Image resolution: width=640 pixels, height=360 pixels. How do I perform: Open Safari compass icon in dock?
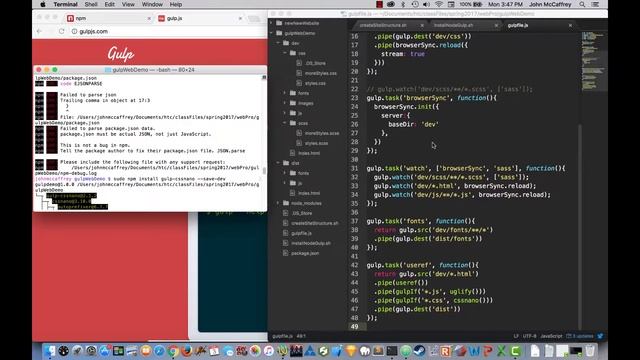tap(159, 351)
